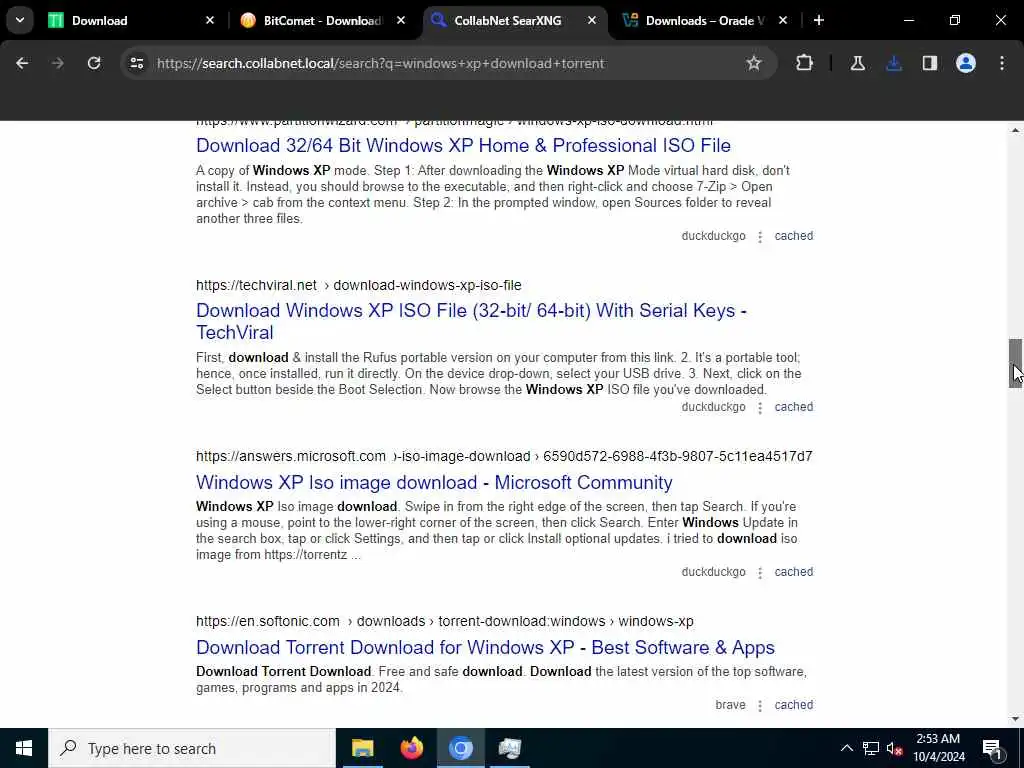Reload the current page
Viewport: 1024px width, 768px height.
[x=94, y=63]
